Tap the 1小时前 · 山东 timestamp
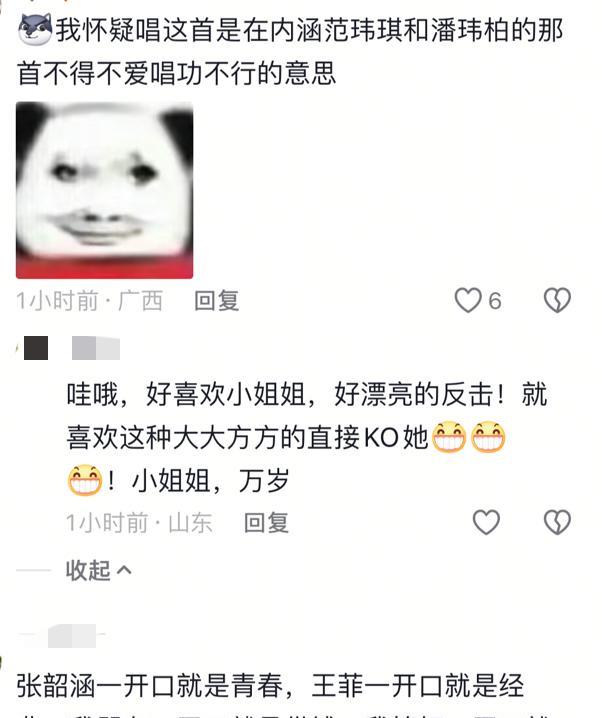 pos(139,522)
